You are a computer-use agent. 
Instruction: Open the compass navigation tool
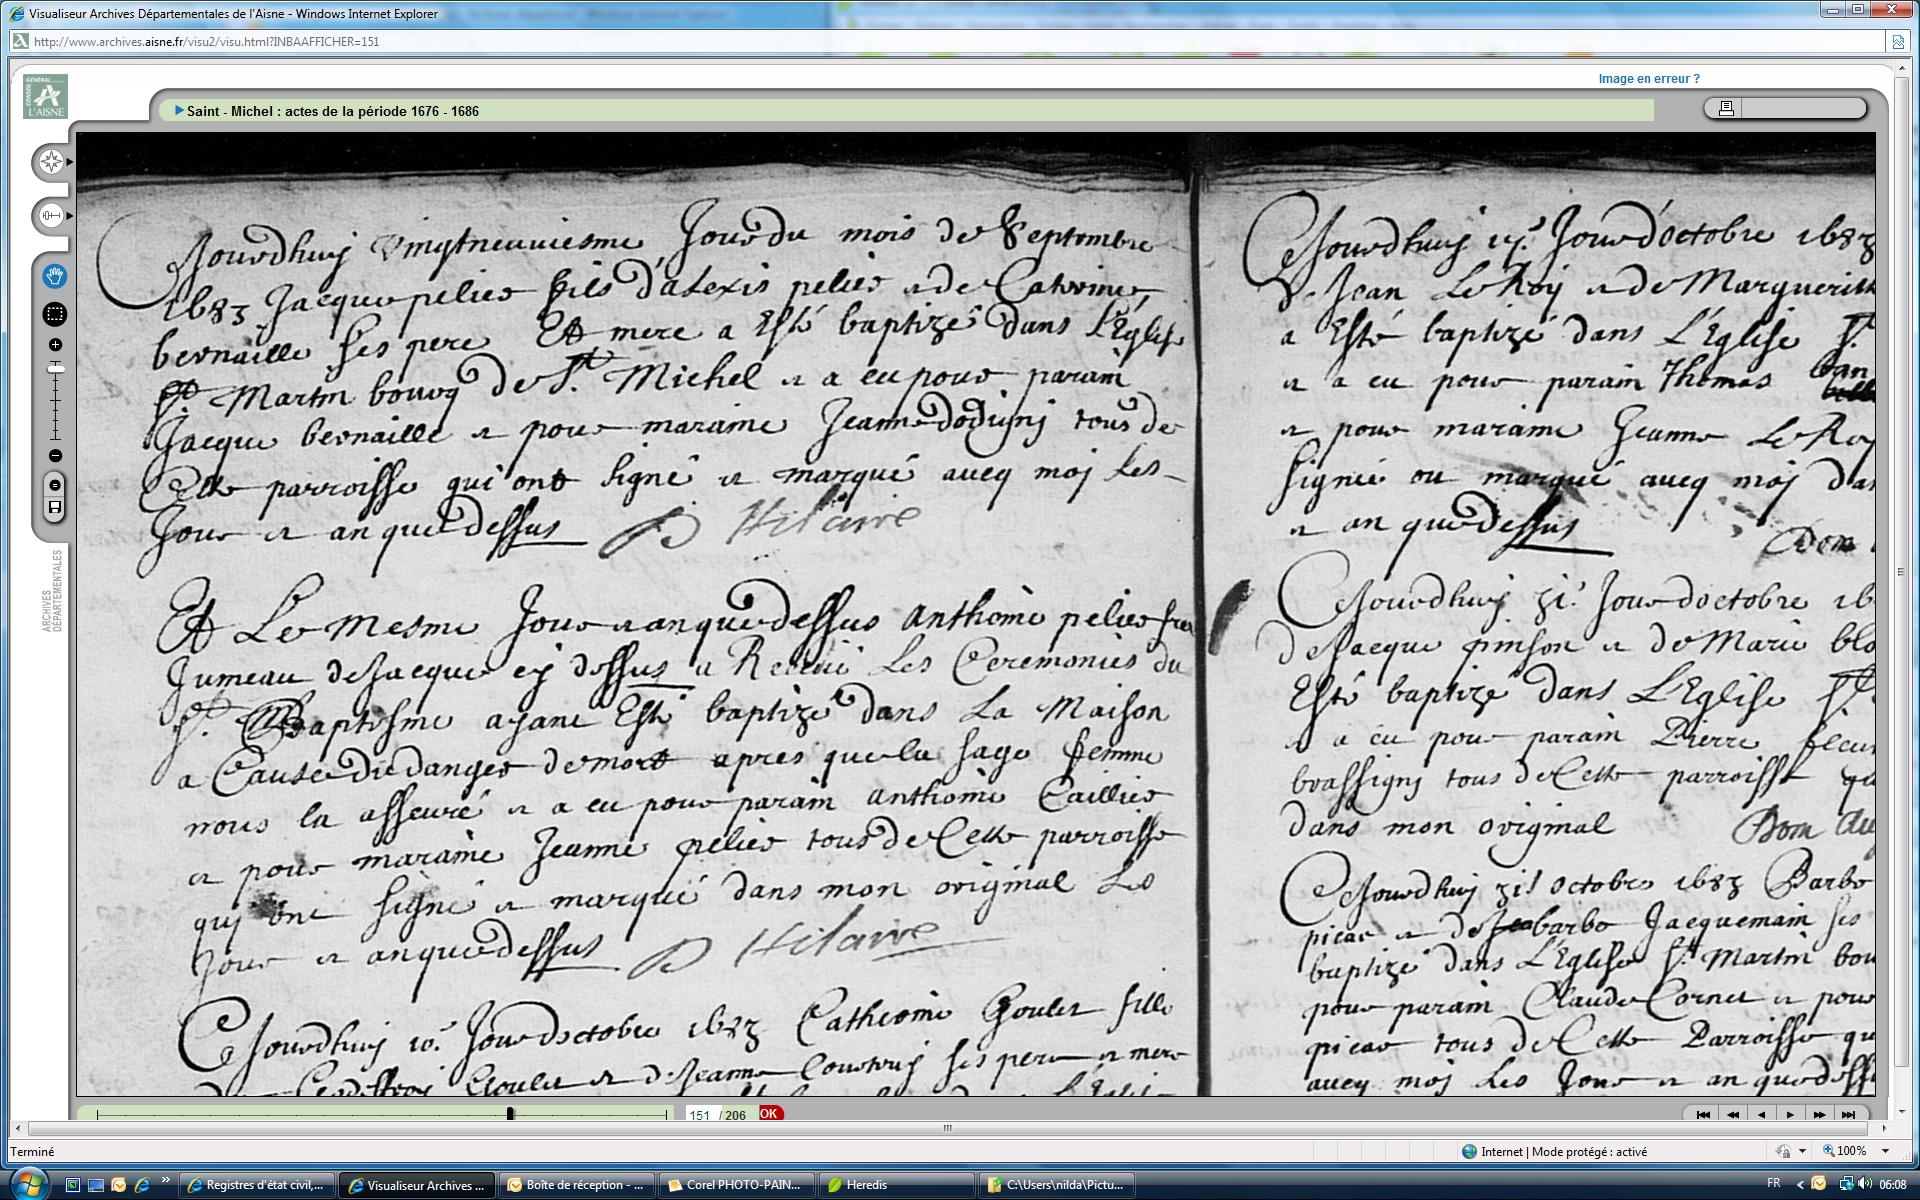[x=51, y=162]
